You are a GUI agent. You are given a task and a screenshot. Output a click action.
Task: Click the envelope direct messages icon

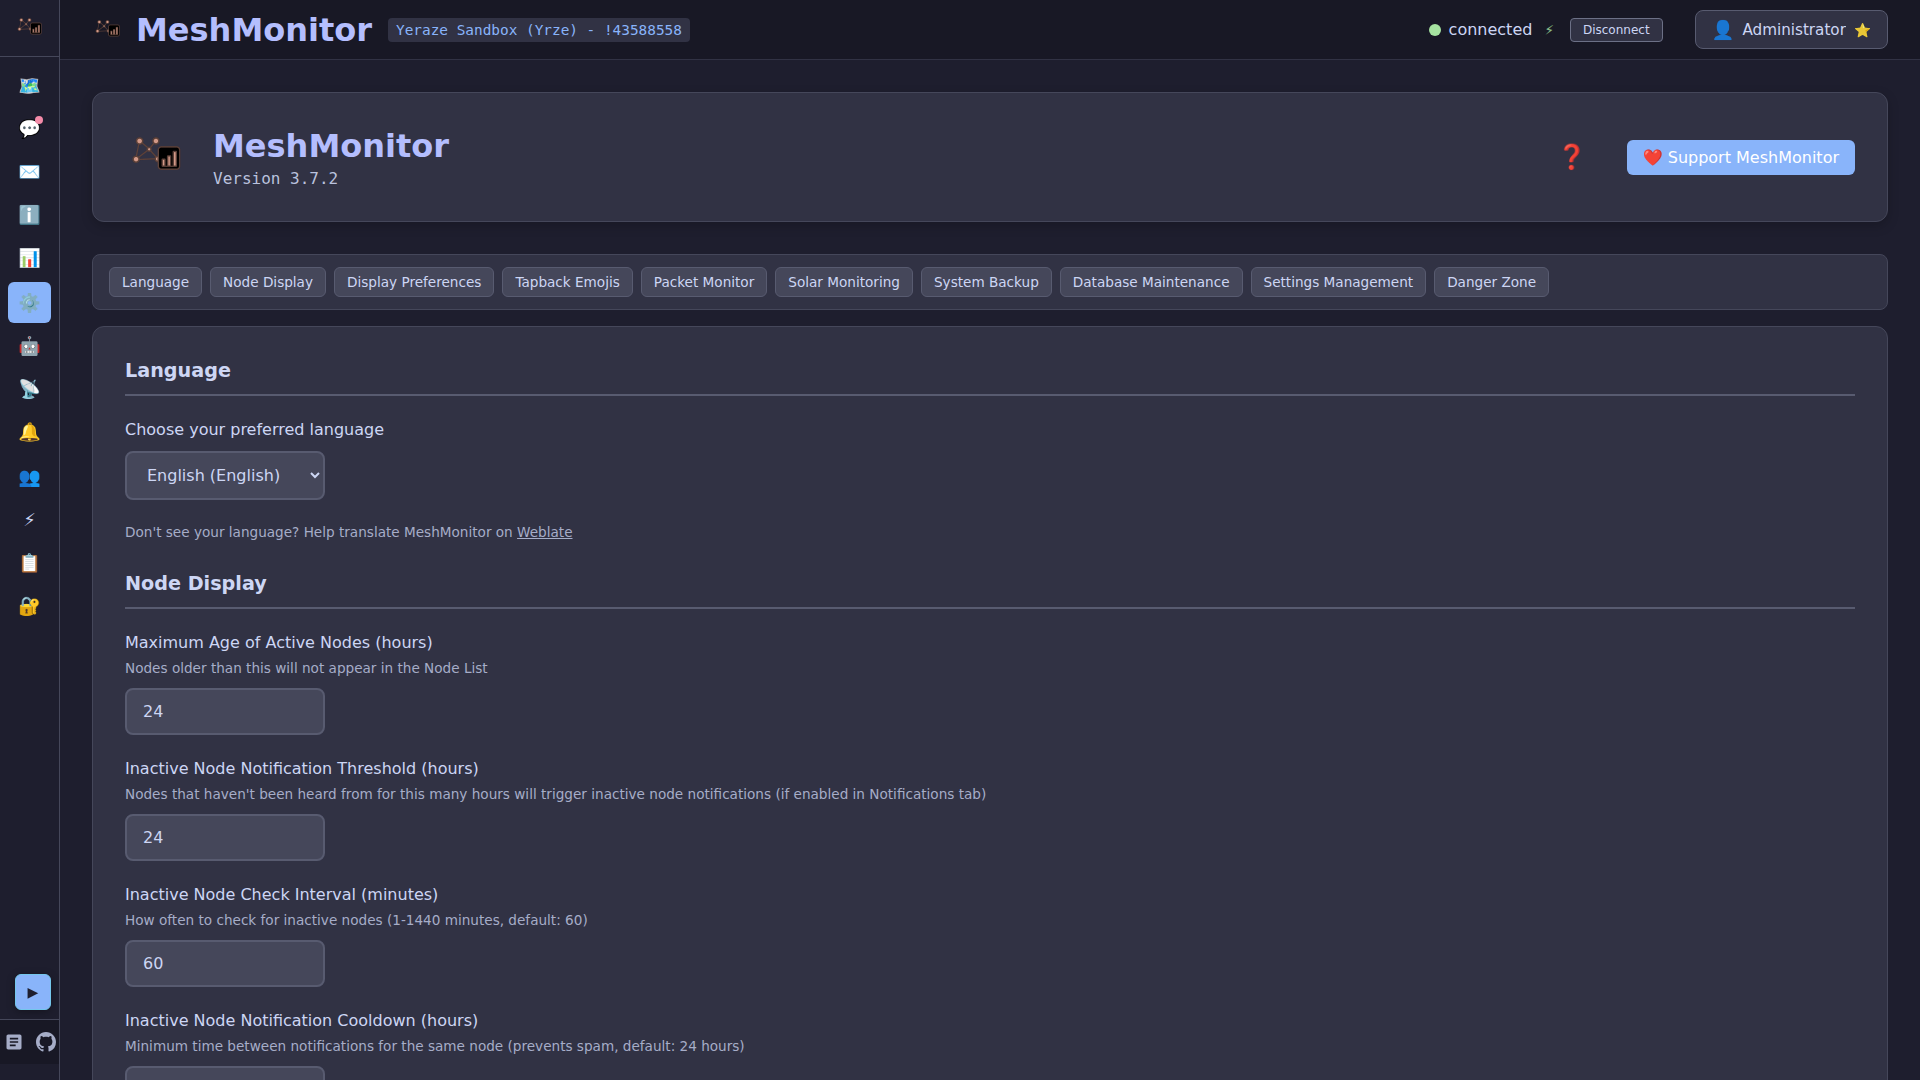click(29, 172)
